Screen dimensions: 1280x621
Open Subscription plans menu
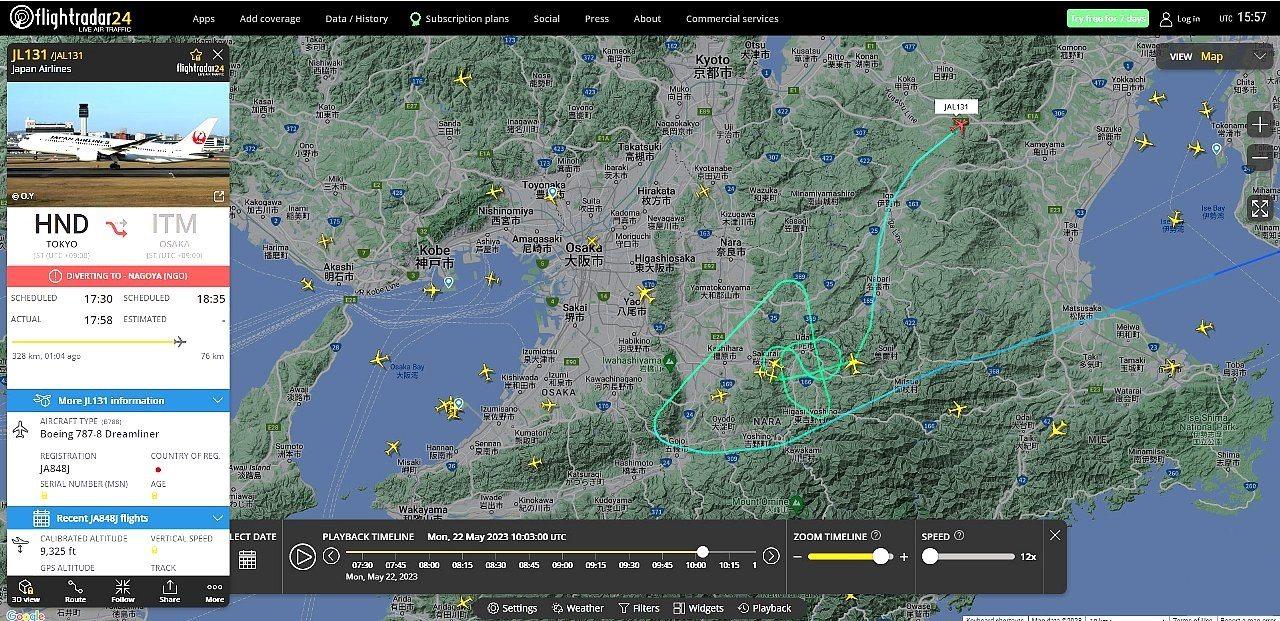[459, 18]
